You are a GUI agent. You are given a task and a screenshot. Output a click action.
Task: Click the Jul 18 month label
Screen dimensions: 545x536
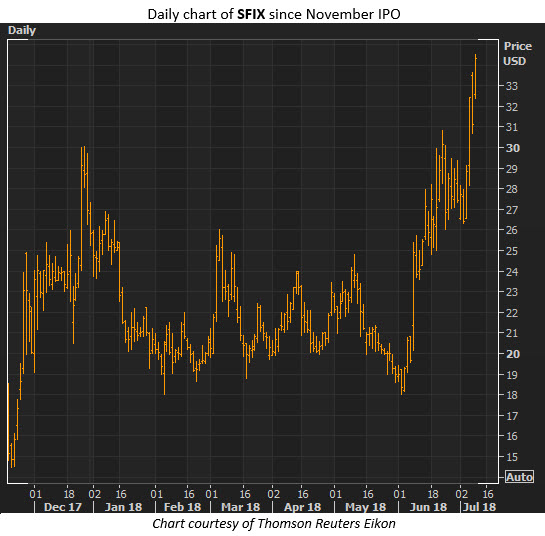[480, 507]
